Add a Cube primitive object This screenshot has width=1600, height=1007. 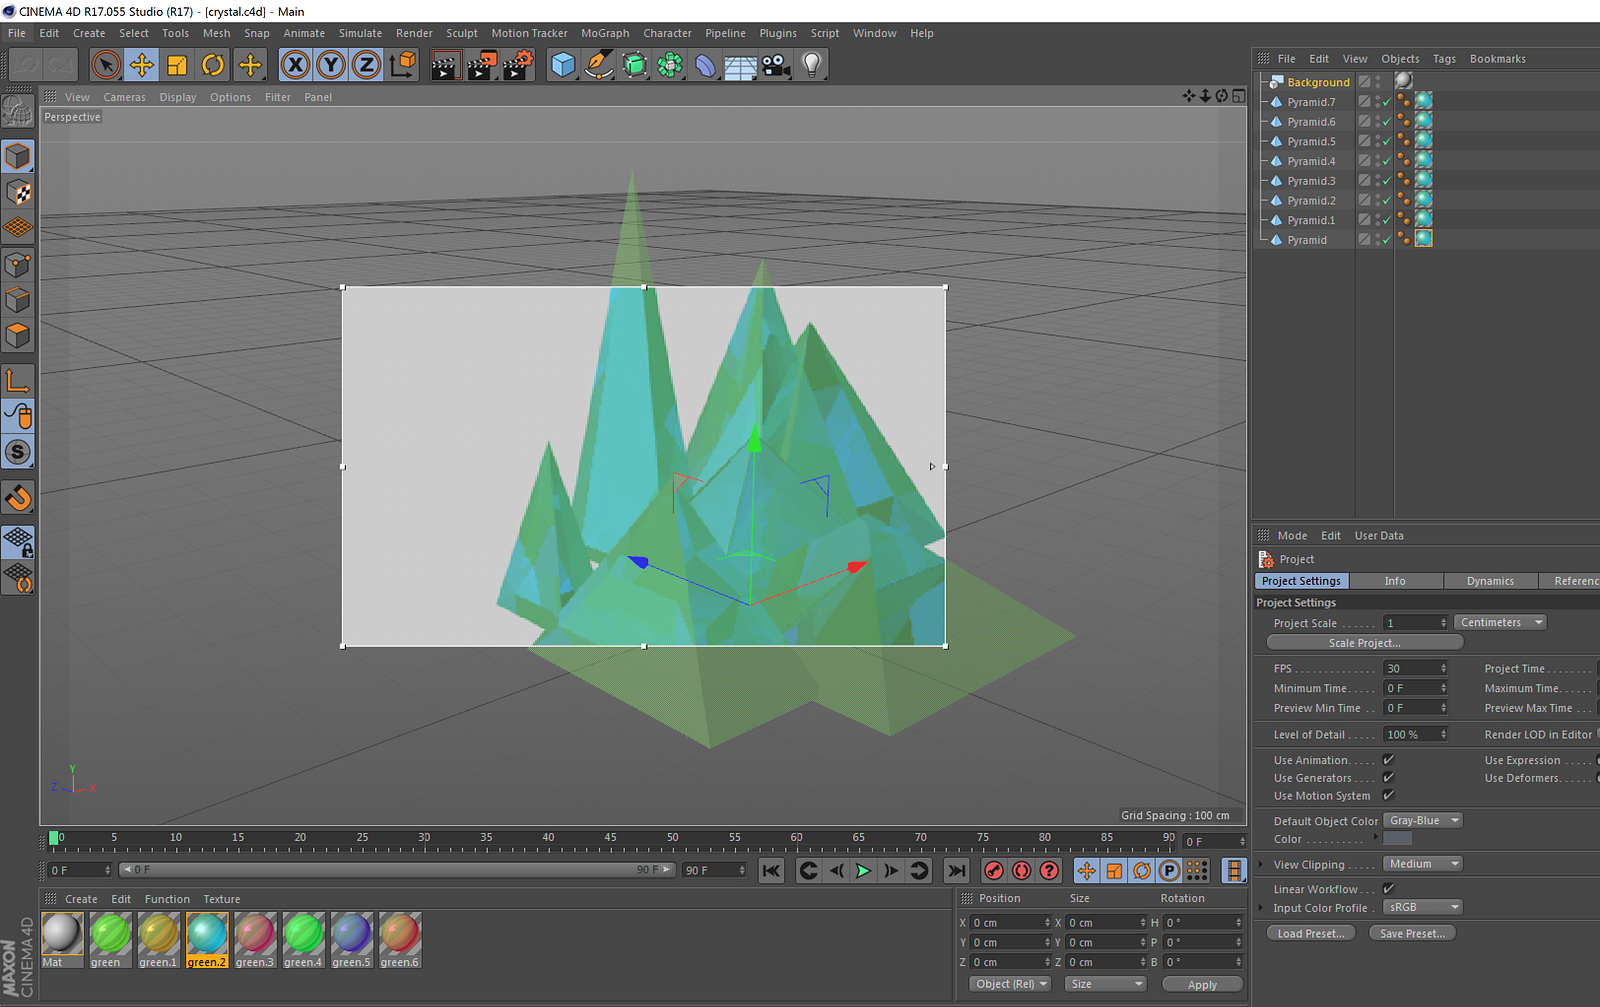click(x=563, y=65)
